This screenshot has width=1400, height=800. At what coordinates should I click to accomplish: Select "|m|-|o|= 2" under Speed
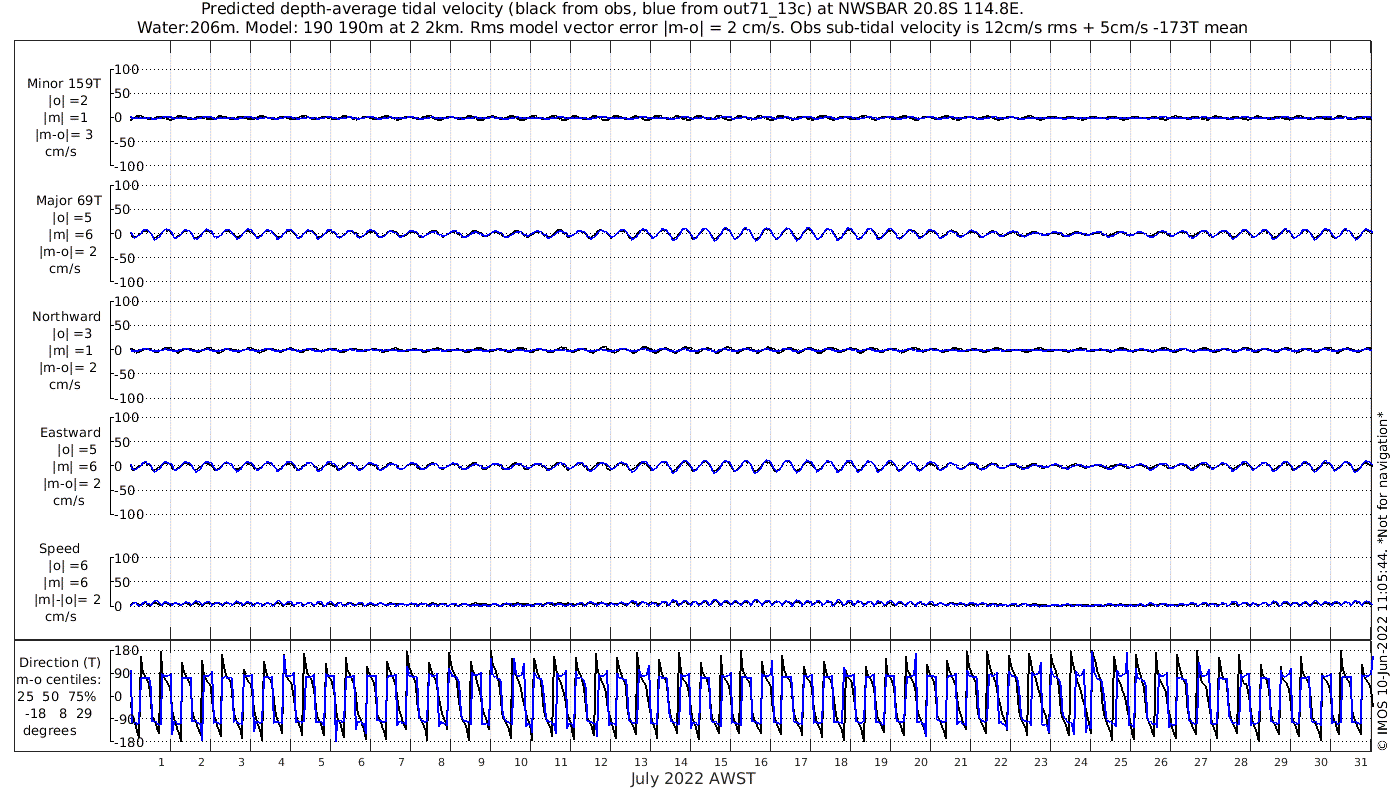coord(65,600)
